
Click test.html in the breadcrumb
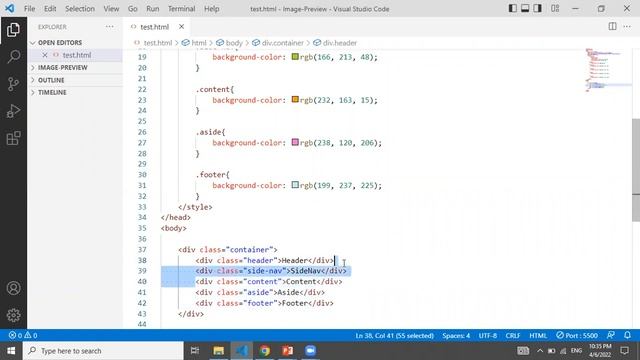coord(158,43)
